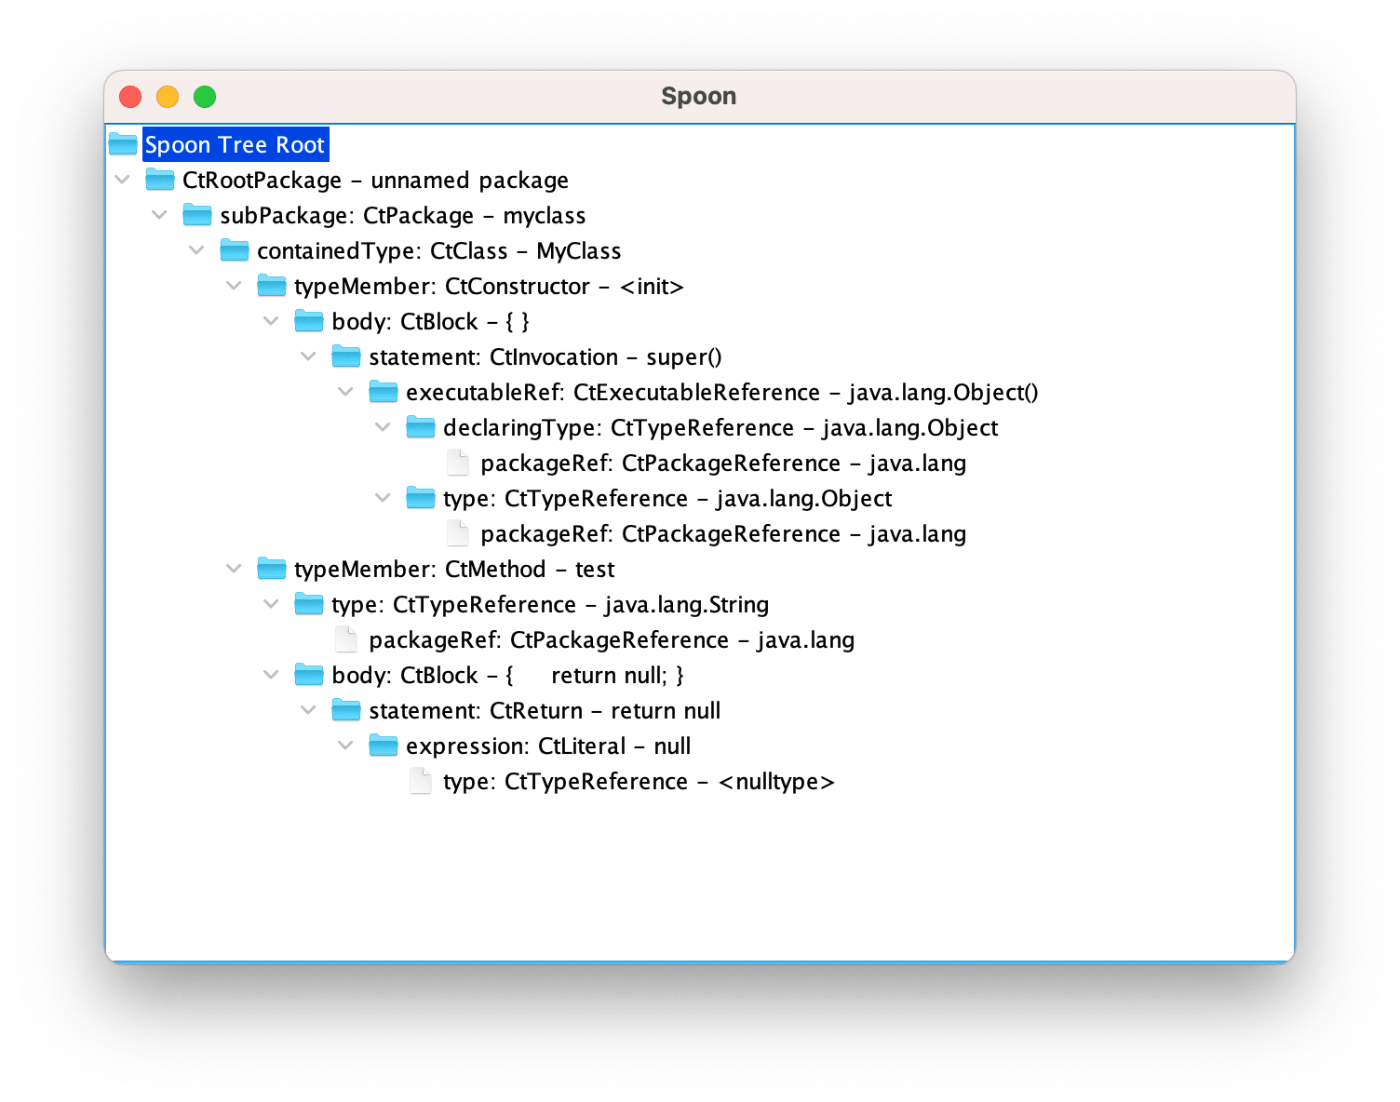Select 'type: CtTypeReference - java.lang.Object' text

(668, 499)
